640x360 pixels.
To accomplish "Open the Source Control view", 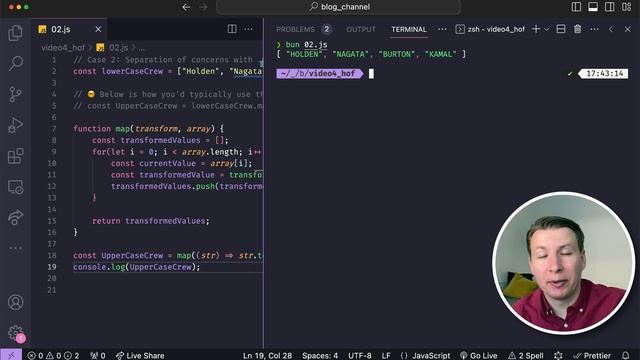I will 16,94.
